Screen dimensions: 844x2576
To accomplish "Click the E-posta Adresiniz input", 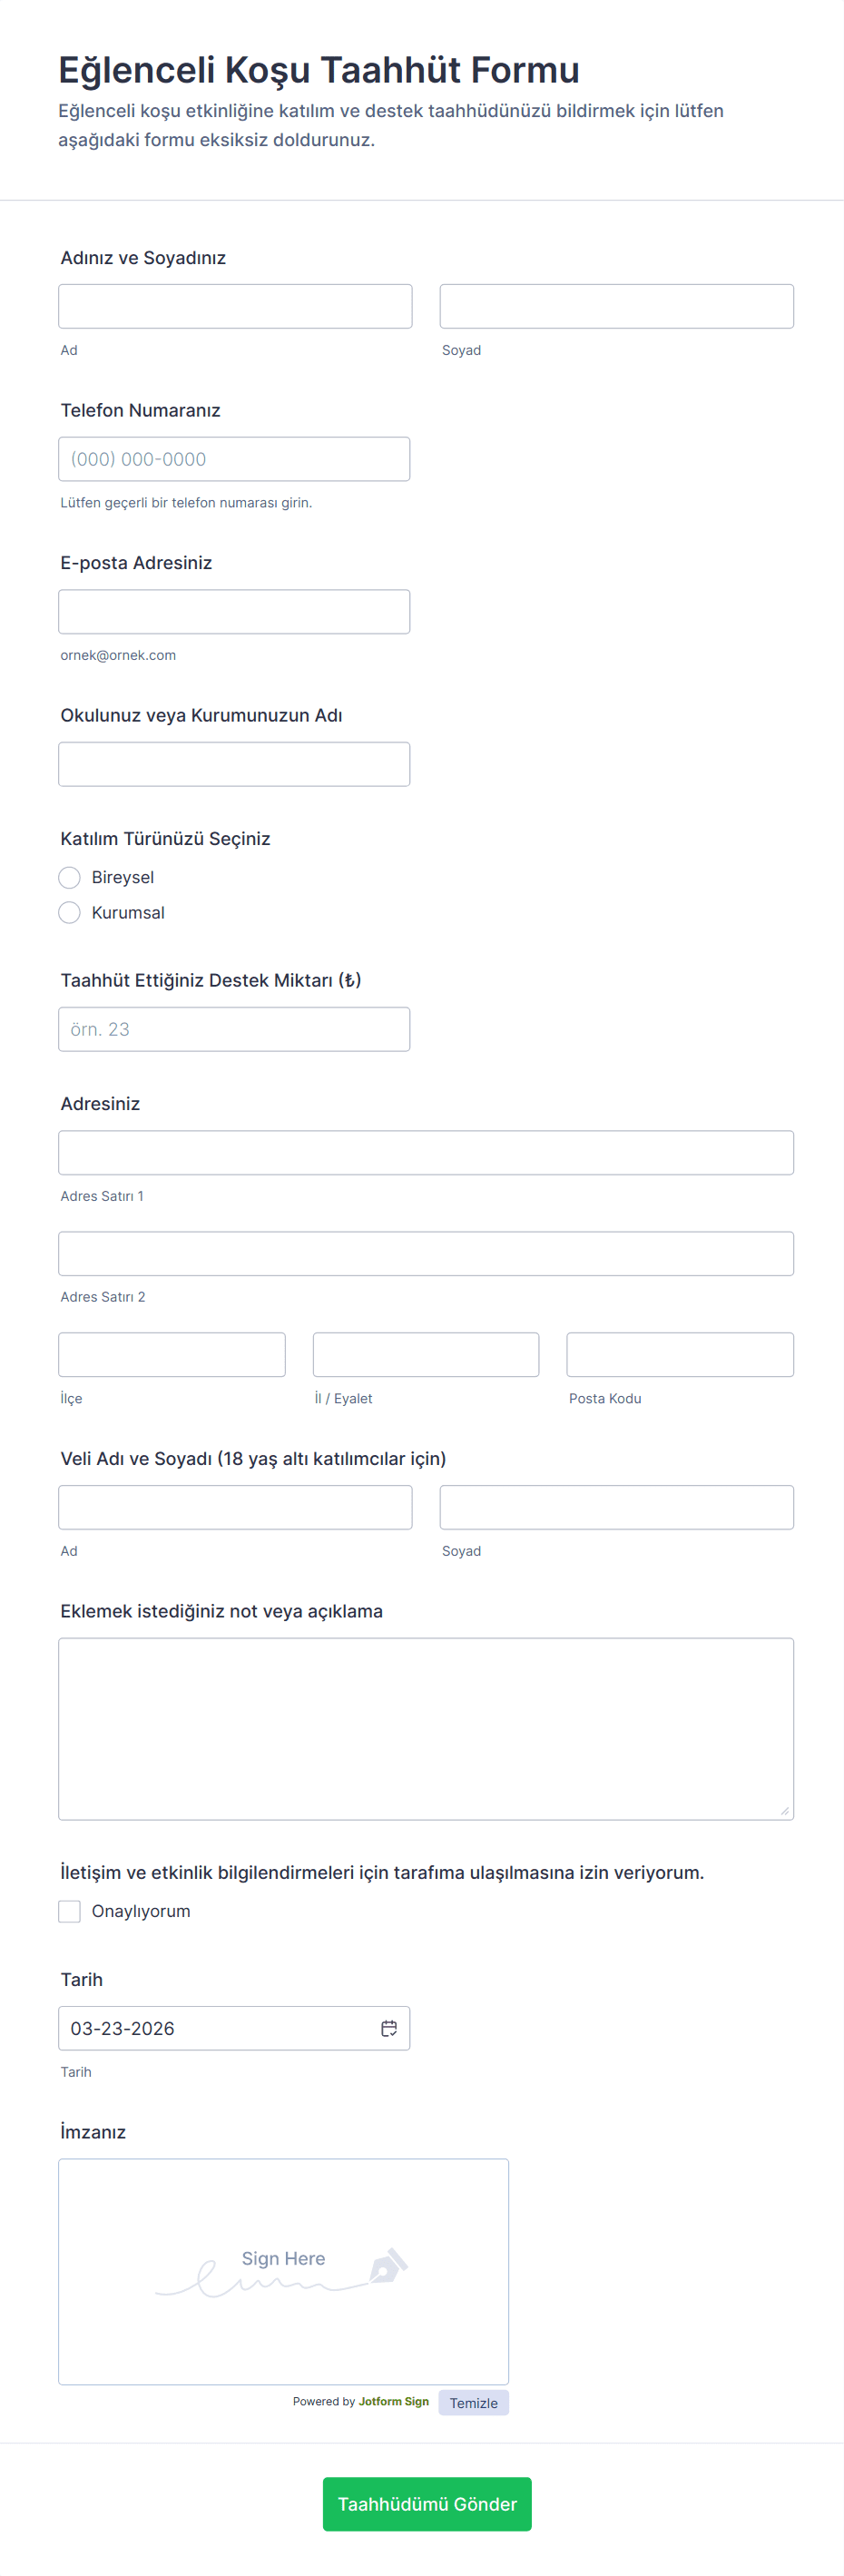I will (x=234, y=611).
